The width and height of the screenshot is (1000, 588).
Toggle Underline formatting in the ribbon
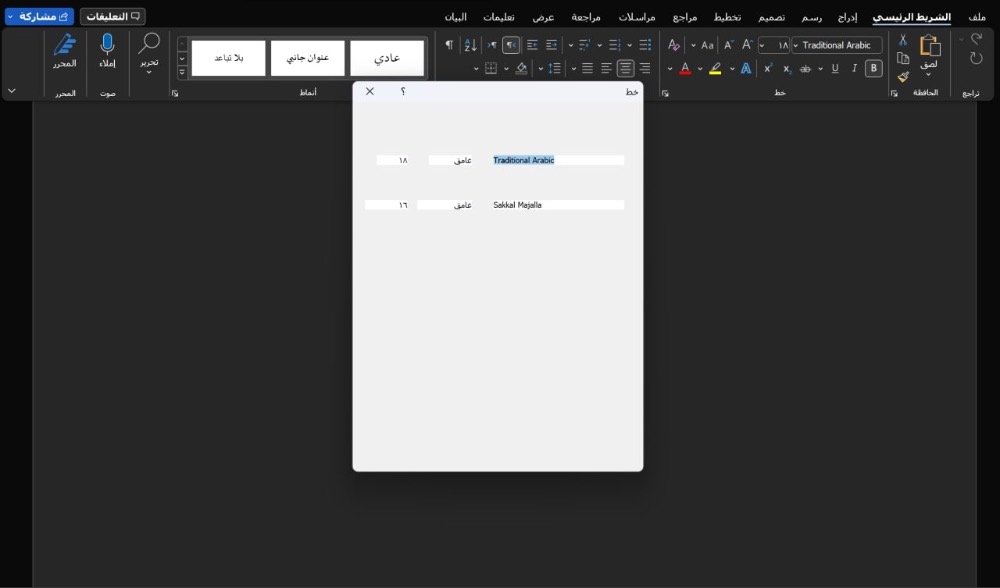835,69
